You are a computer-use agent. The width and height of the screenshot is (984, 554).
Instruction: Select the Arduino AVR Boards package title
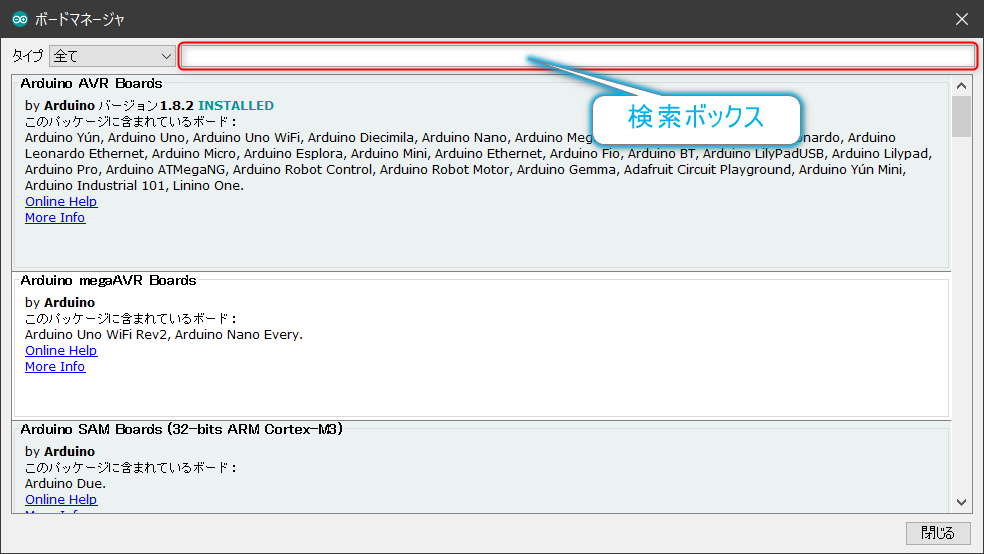91,83
